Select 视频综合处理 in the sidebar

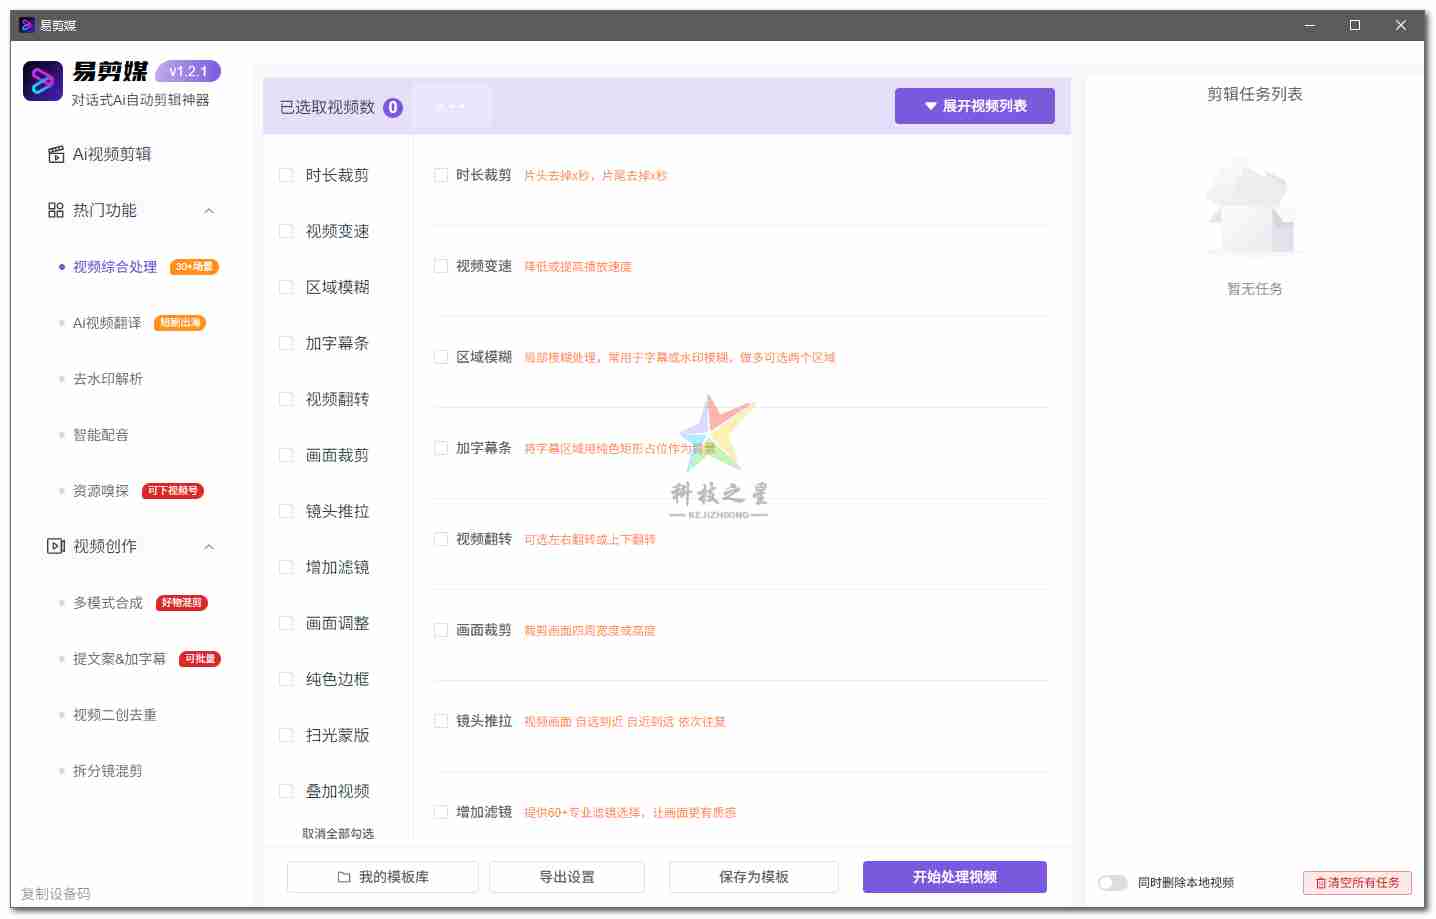[x=112, y=266]
